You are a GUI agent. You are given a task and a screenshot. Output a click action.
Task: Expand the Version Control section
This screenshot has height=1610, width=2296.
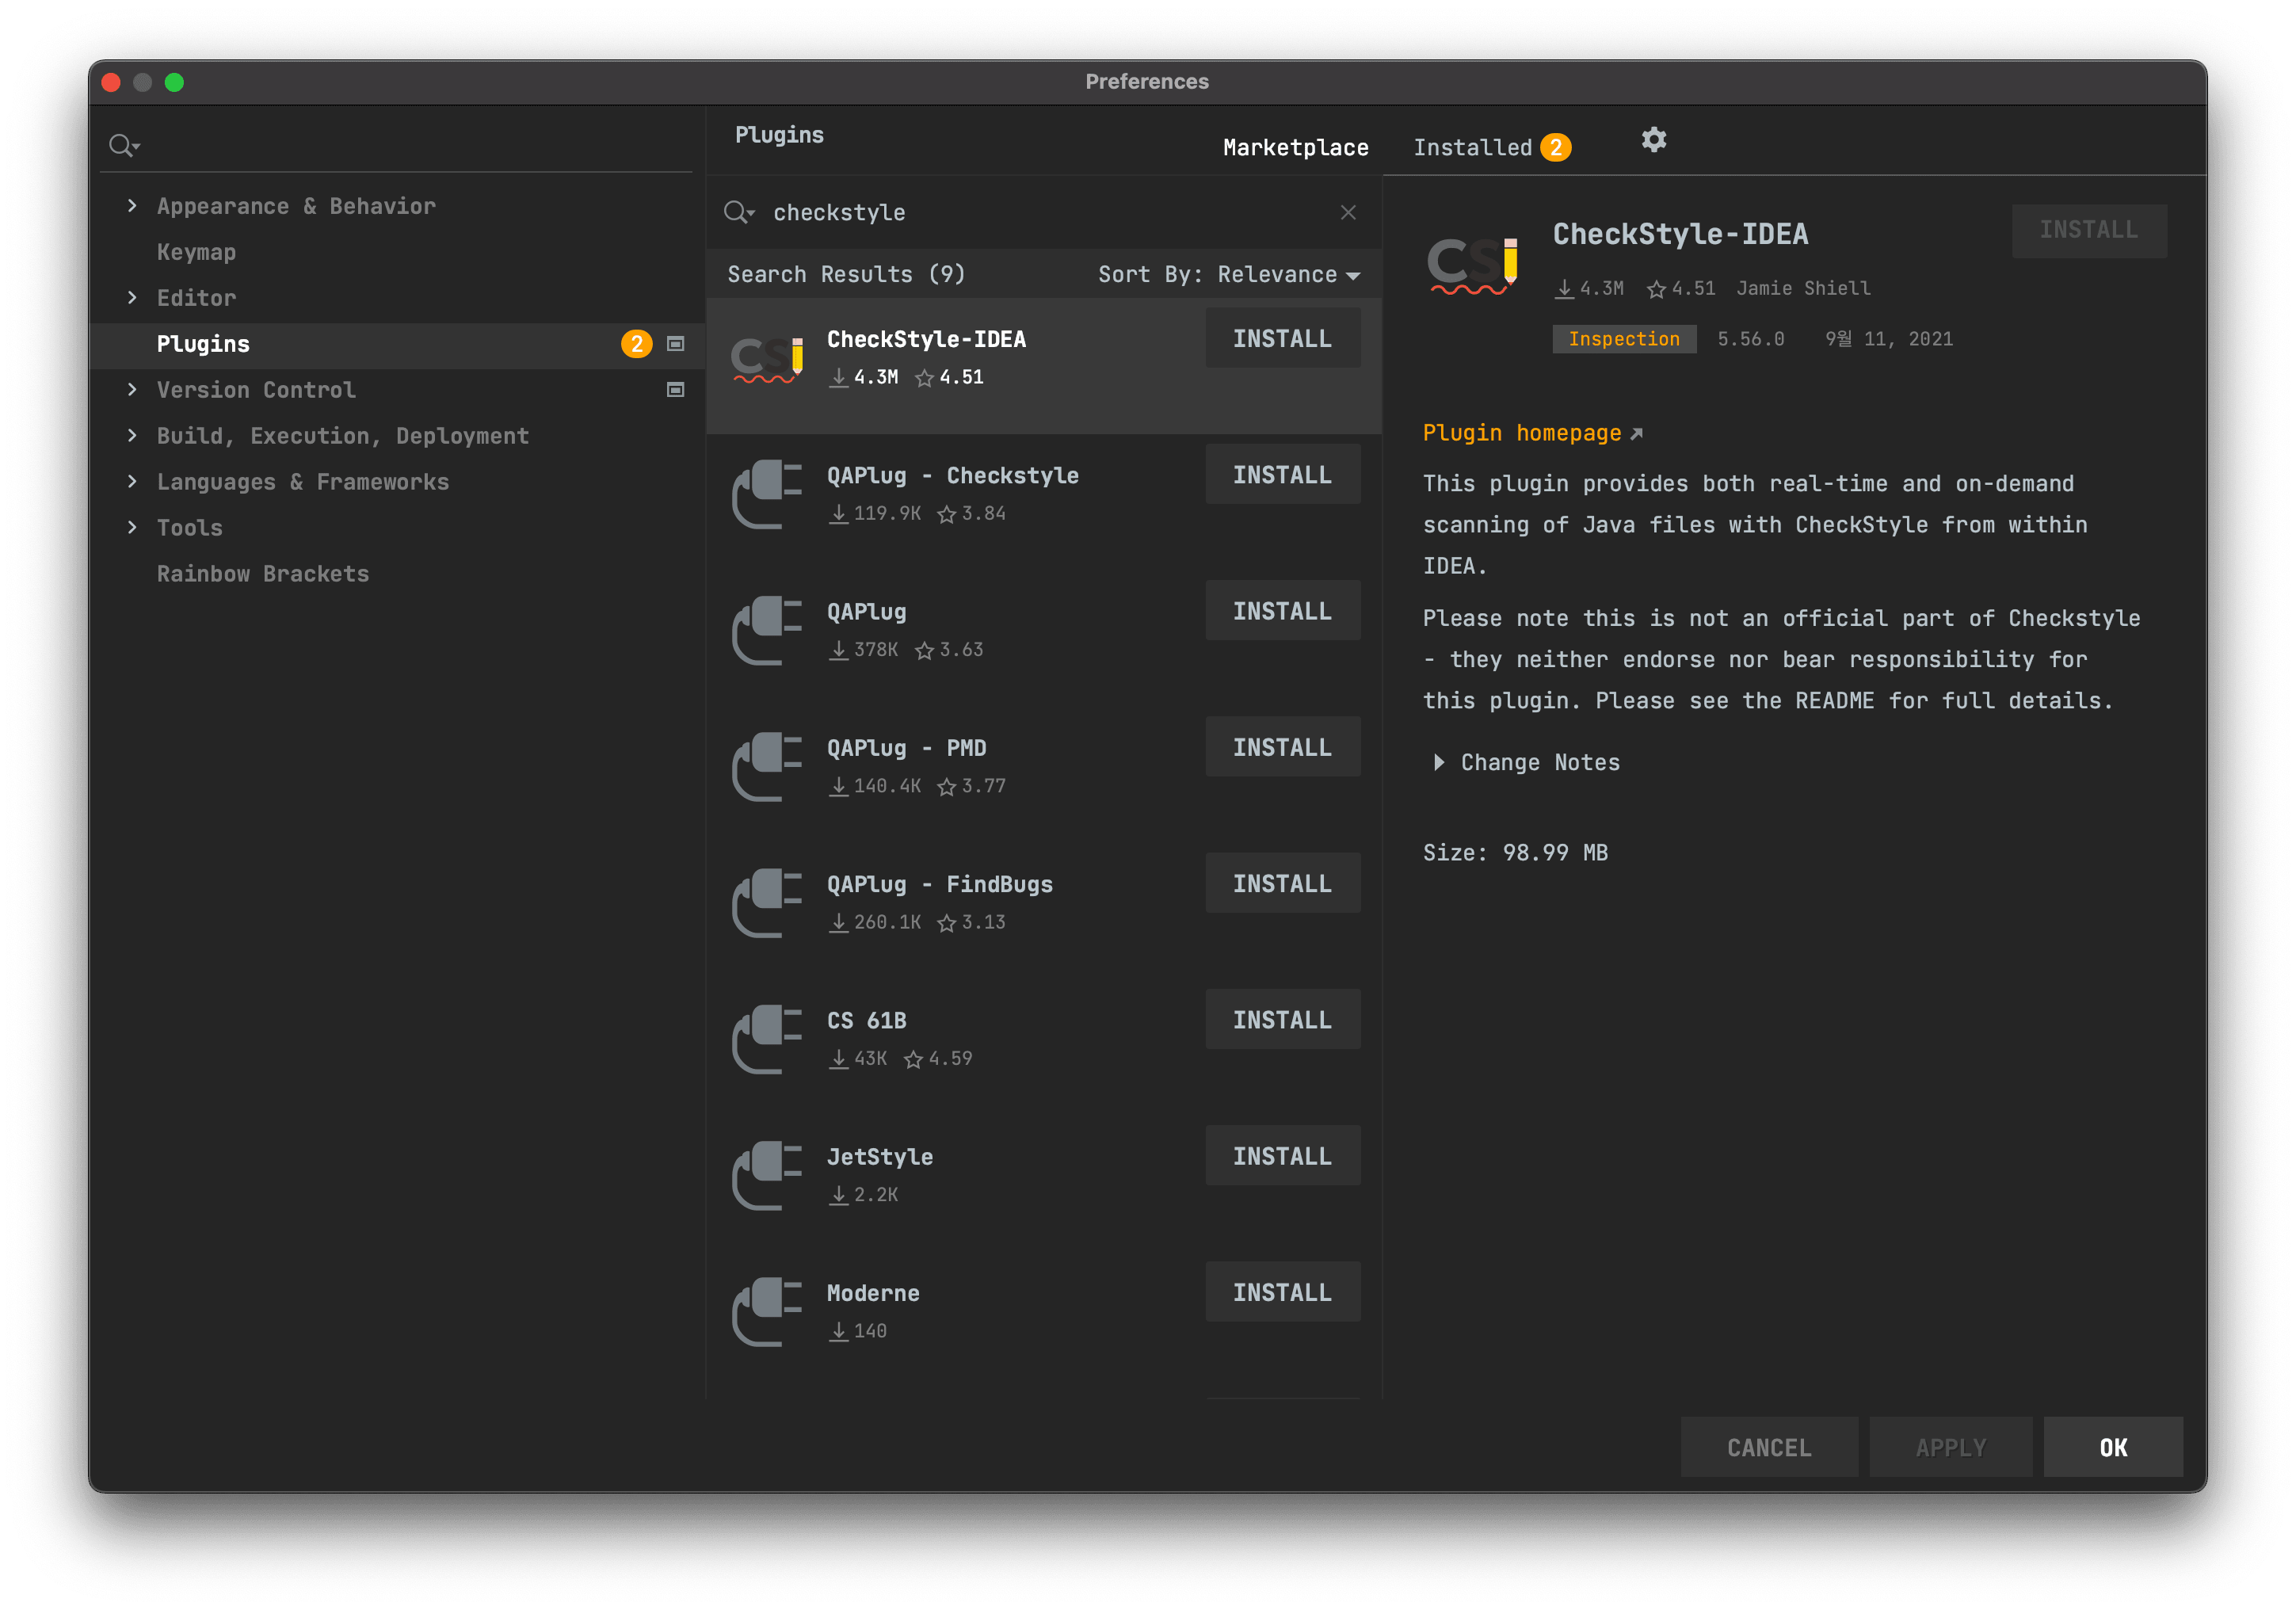point(132,390)
